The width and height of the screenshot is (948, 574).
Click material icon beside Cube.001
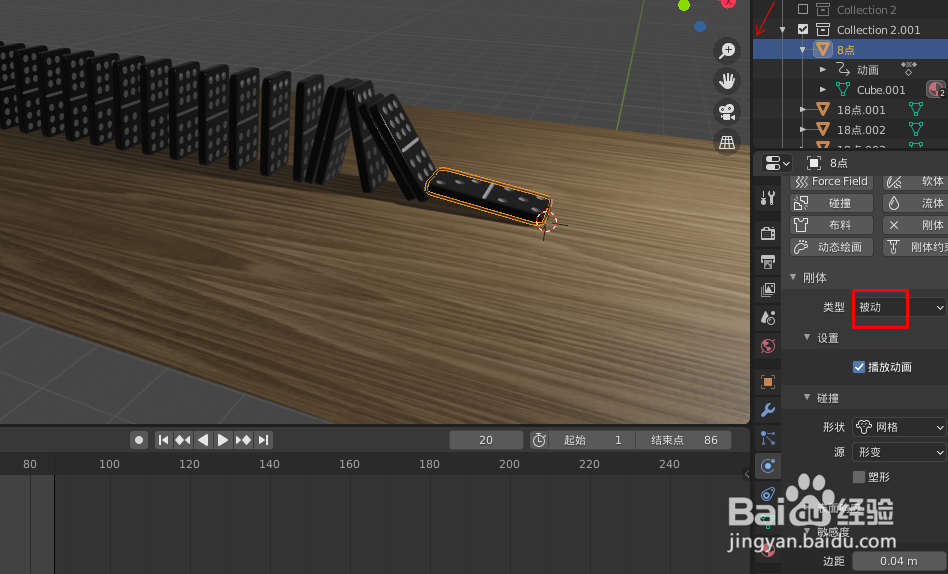point(936,90)
